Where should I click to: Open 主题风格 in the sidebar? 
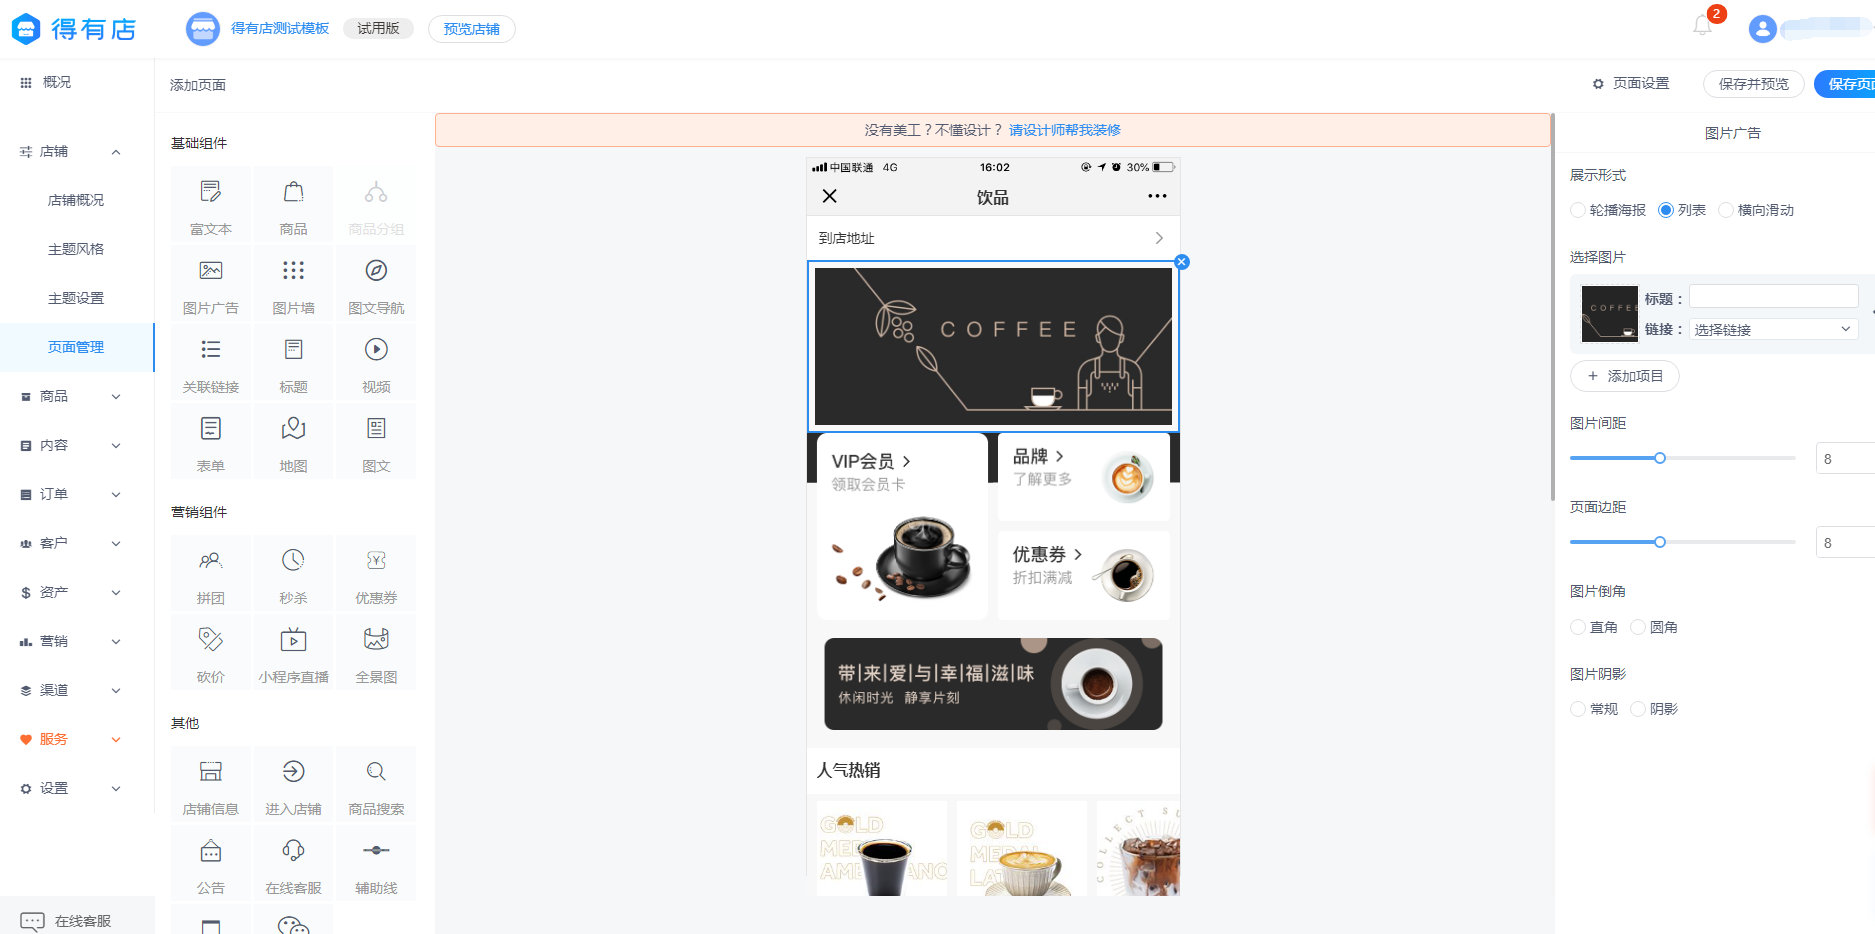[x=76, y=249]
